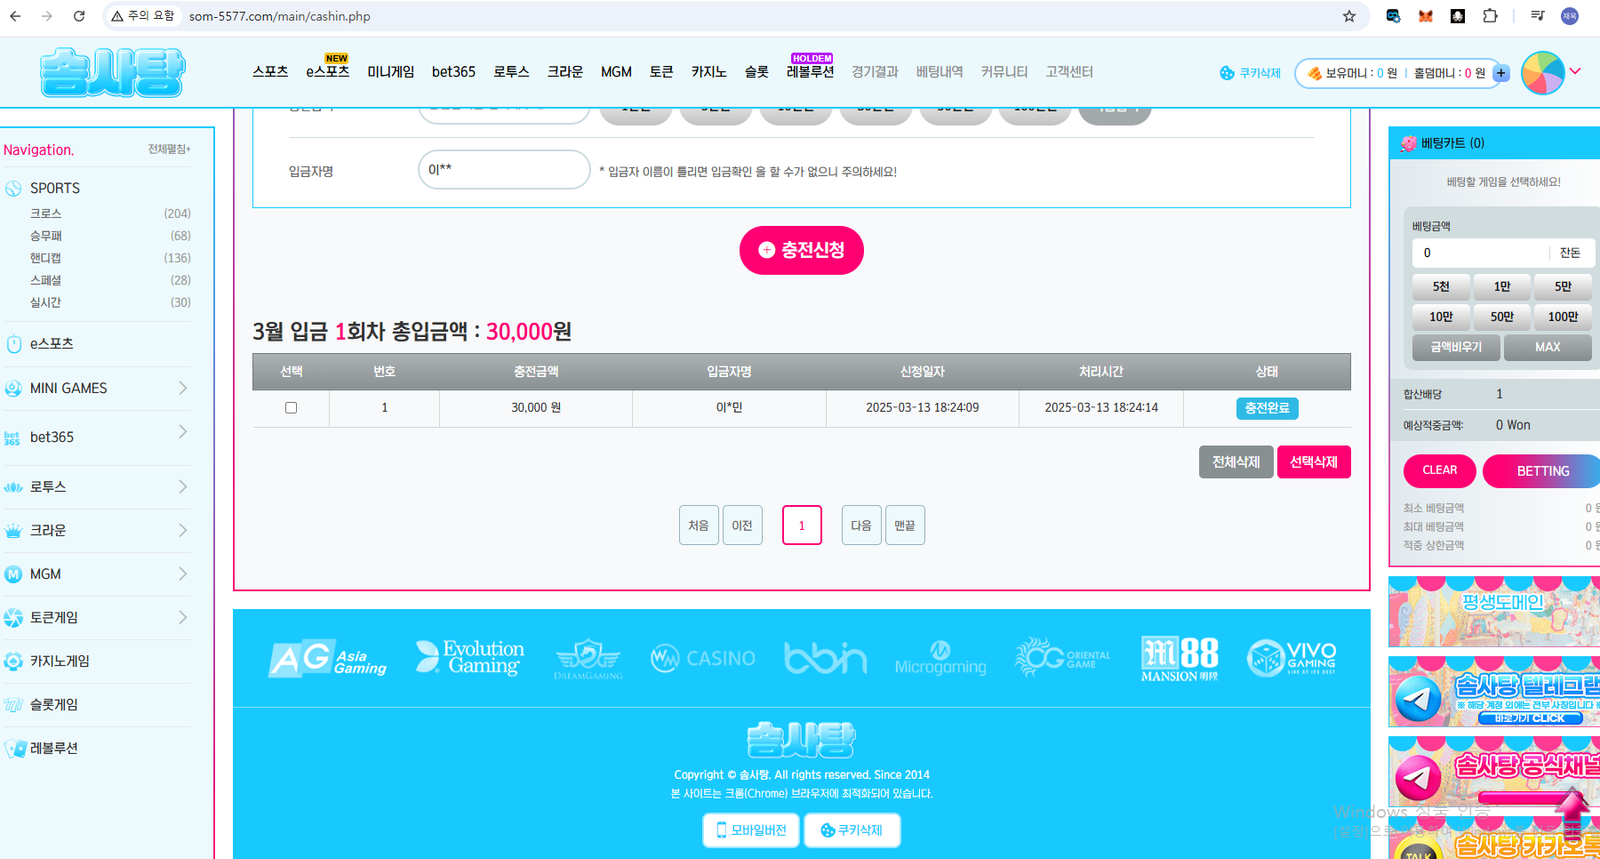Expand the bet365 sidebar section

[182, 432]
